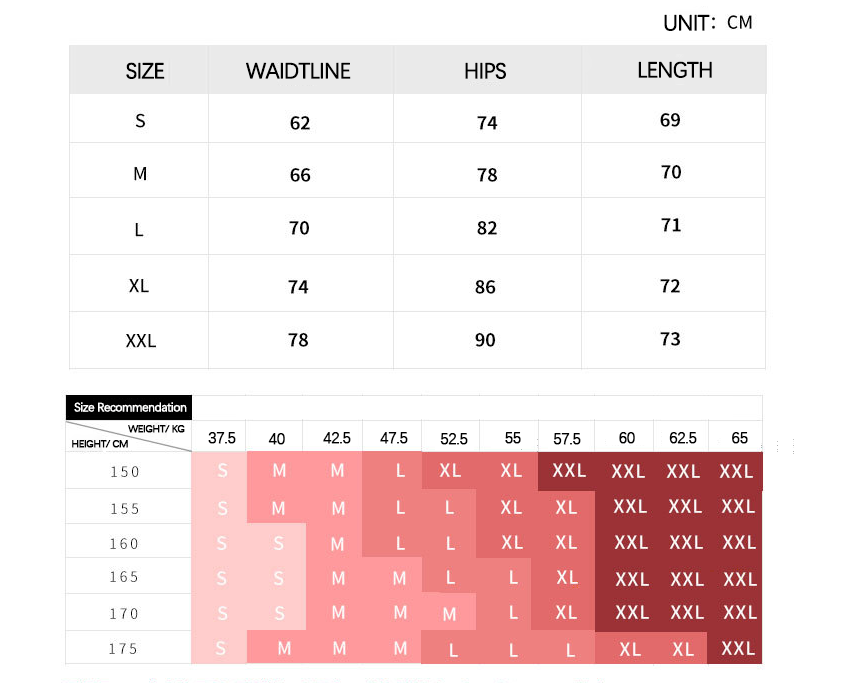Select the 47.5 weight column header
The height and width of the screenshot is (683, 864).
[394, 438]
